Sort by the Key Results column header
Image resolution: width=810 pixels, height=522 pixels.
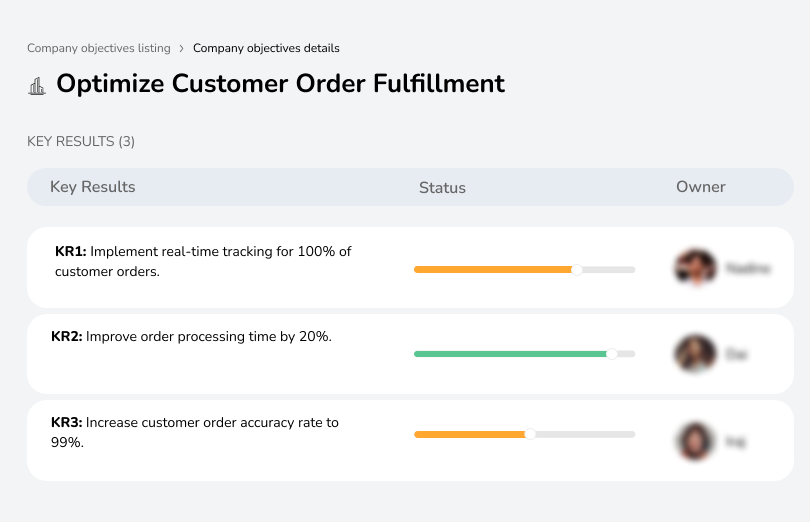tap(92, 187)
